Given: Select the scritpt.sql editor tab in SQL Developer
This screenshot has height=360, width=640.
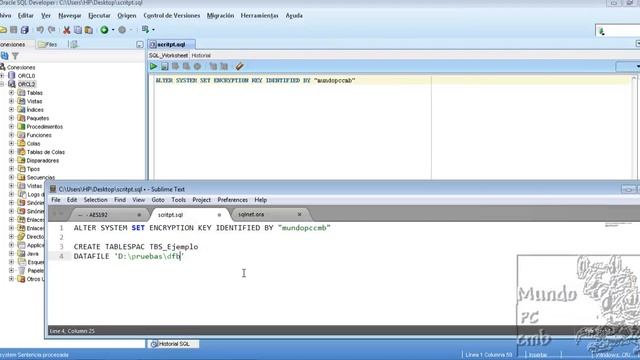Looking at the screenshot, I should [171, 44].
